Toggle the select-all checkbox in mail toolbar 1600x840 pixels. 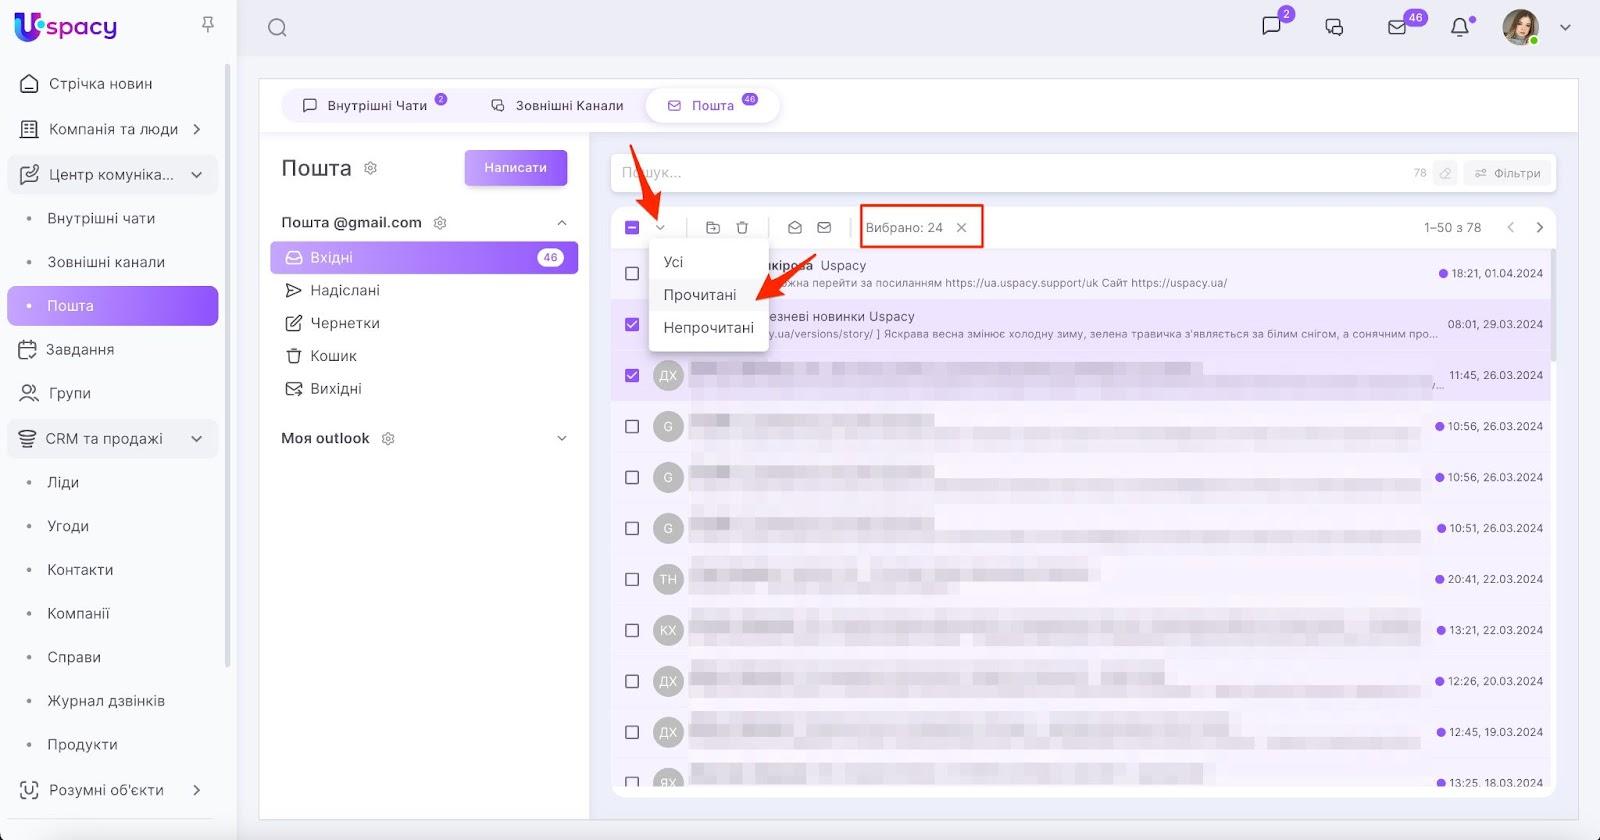(x=632, y=228)
